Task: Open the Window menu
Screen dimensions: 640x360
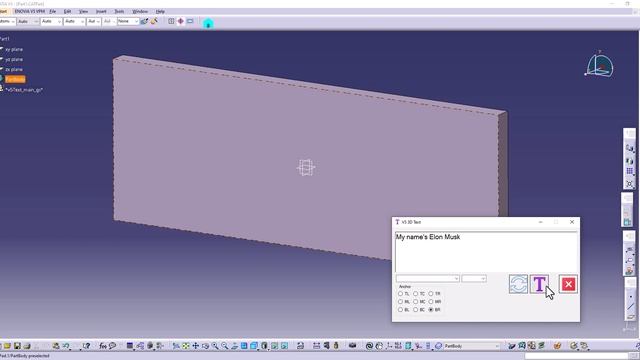Action: click(140, 11)
